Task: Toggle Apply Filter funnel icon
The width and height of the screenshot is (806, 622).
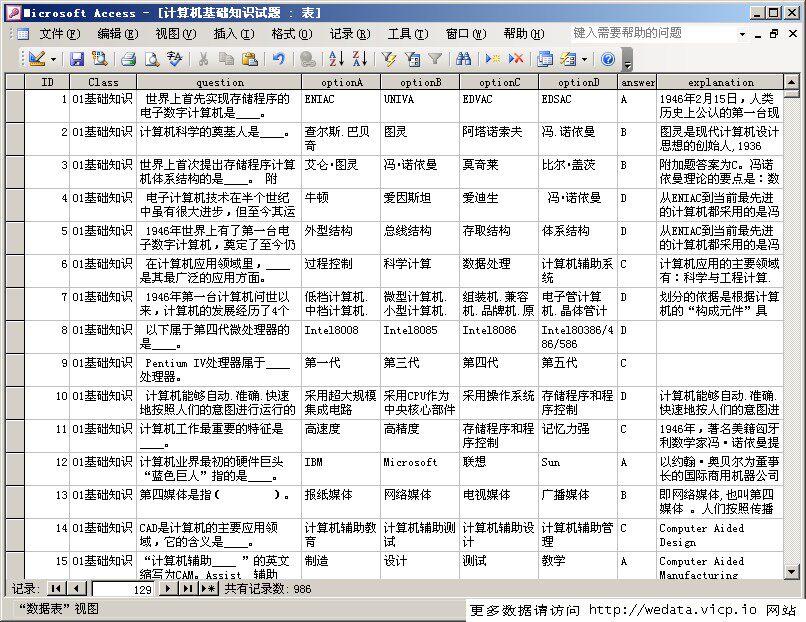Action: tap(435, 59)
